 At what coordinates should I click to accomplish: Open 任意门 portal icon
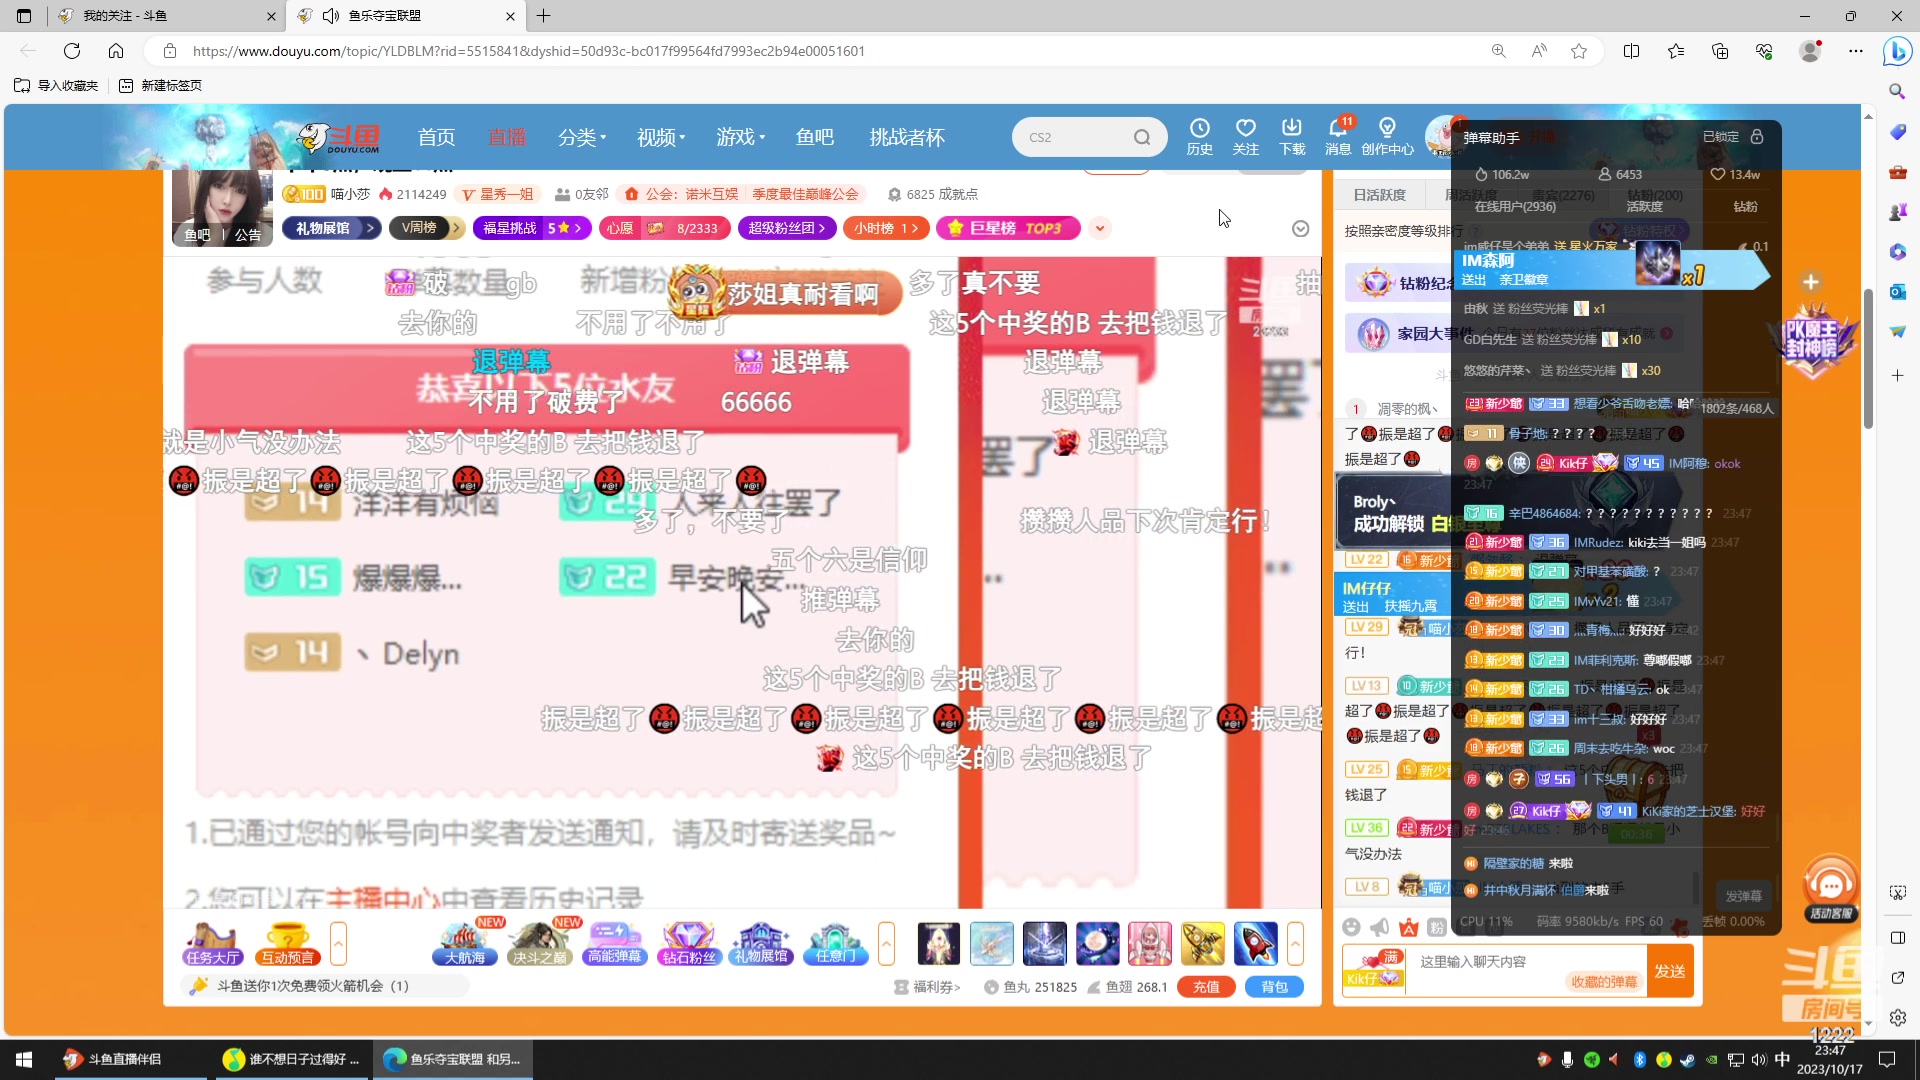pos(836,943)
